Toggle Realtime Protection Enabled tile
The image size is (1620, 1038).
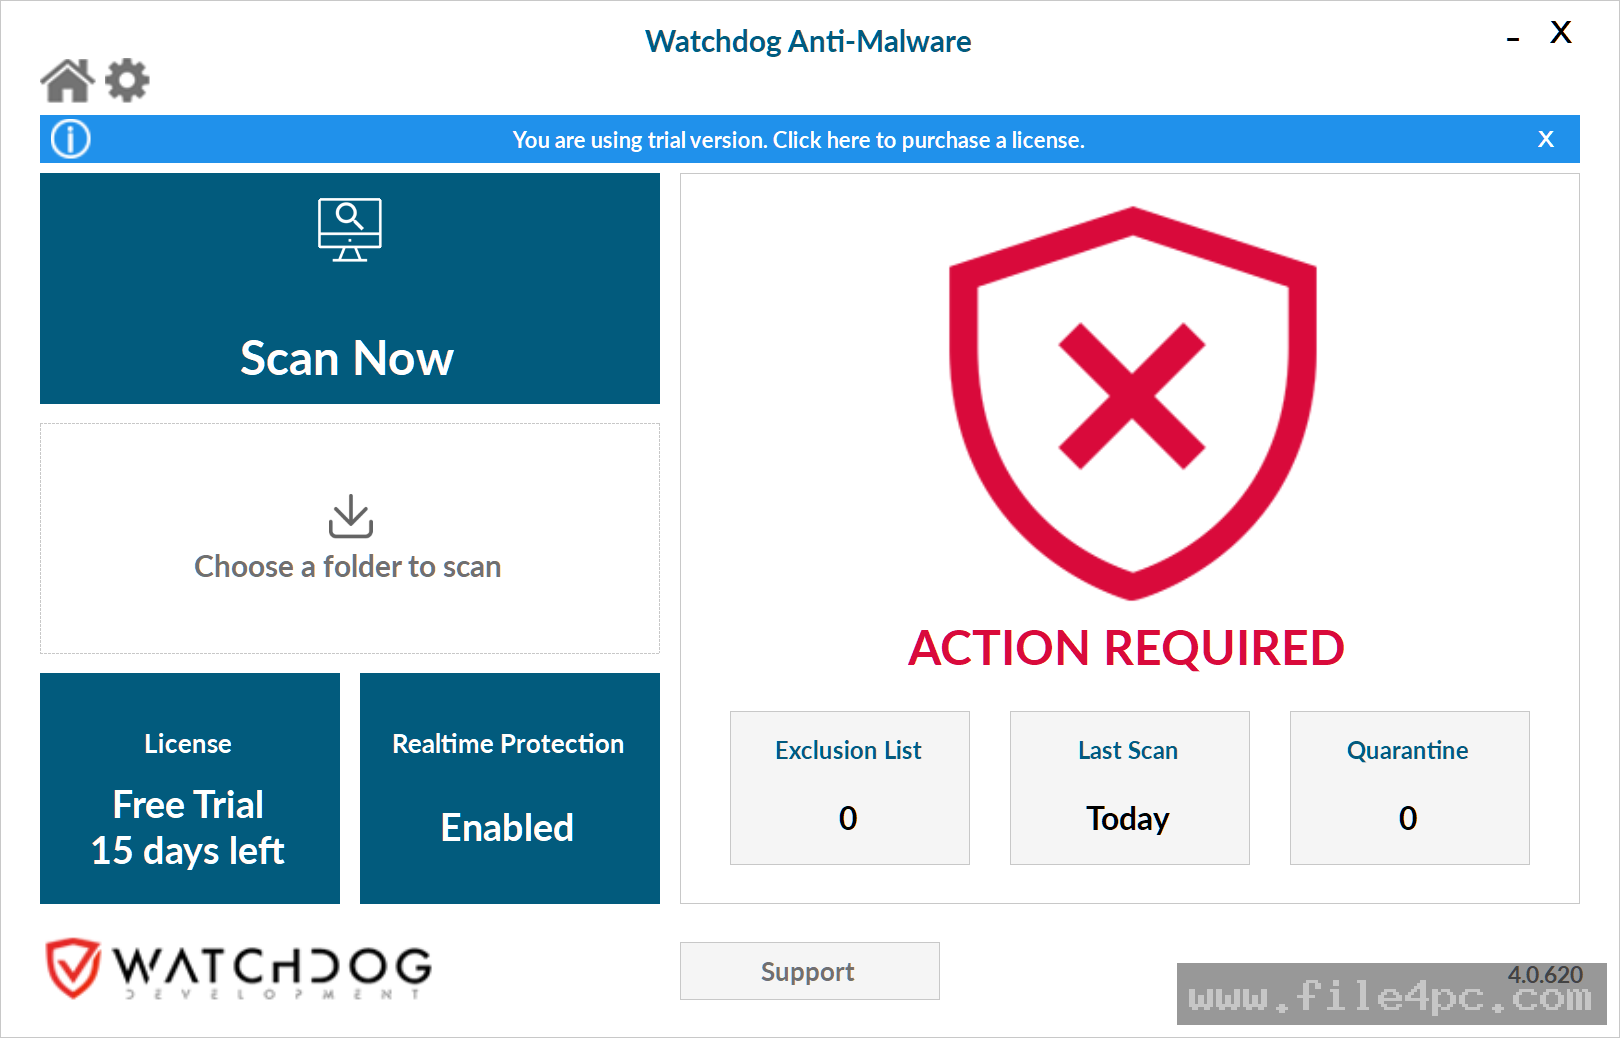coord(510,788)
